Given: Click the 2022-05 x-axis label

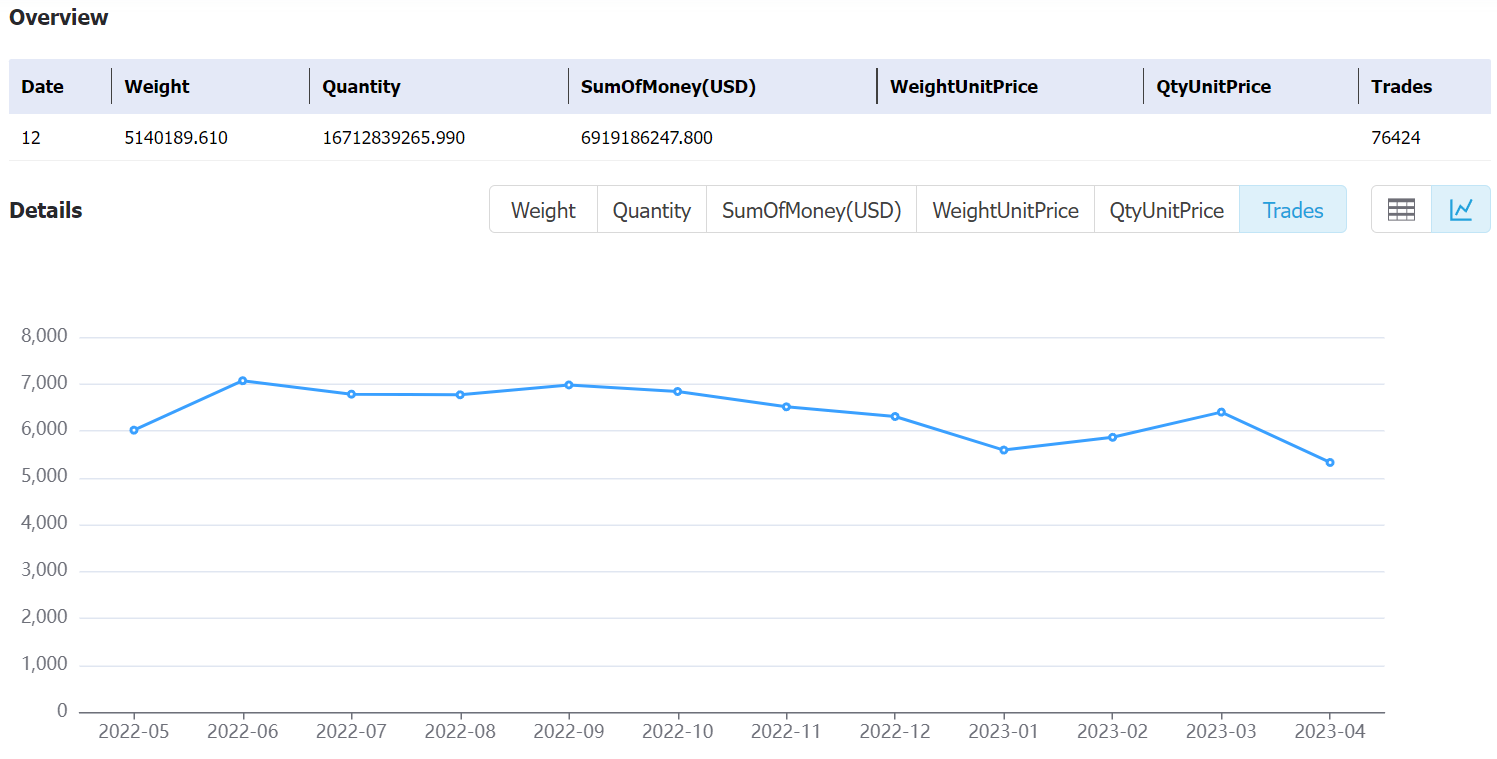Looking at the screenshot, I should click(134, 731).
